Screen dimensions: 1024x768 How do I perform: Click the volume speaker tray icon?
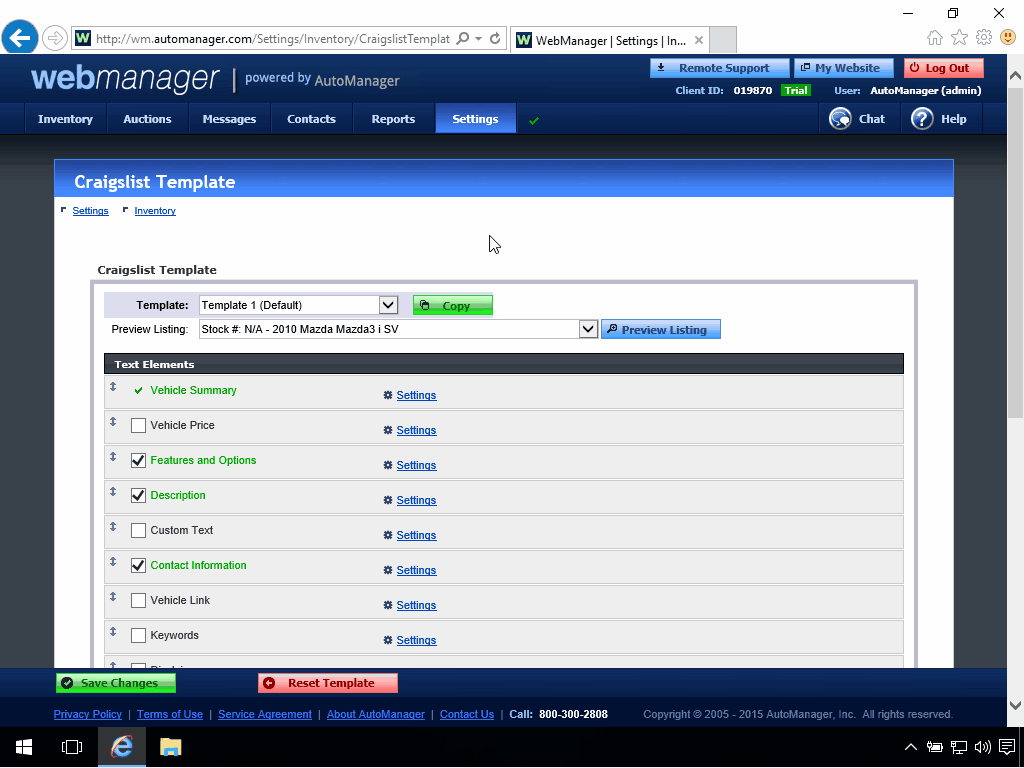982,747
